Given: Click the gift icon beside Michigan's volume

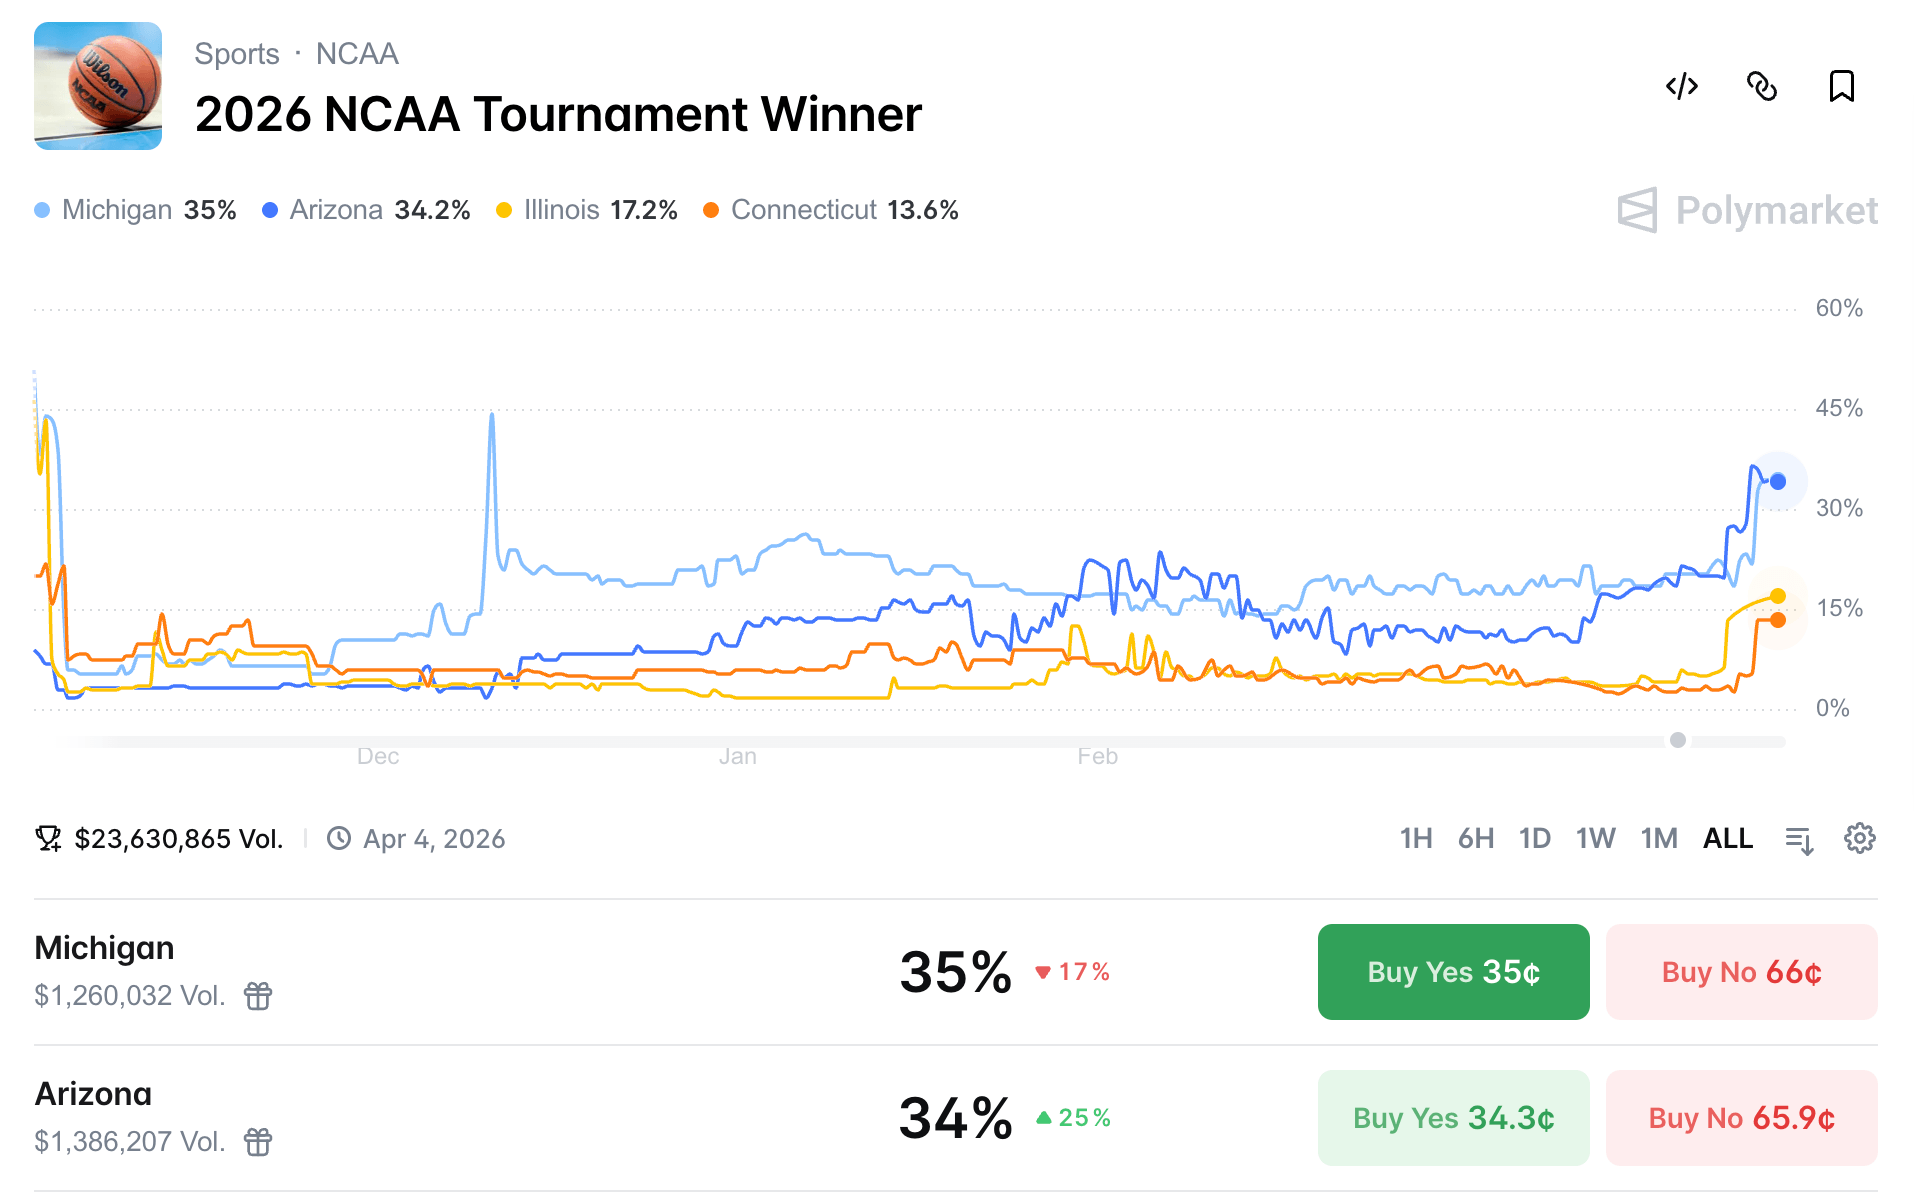Looking at the screenshot, I should (x=258, y=996).
